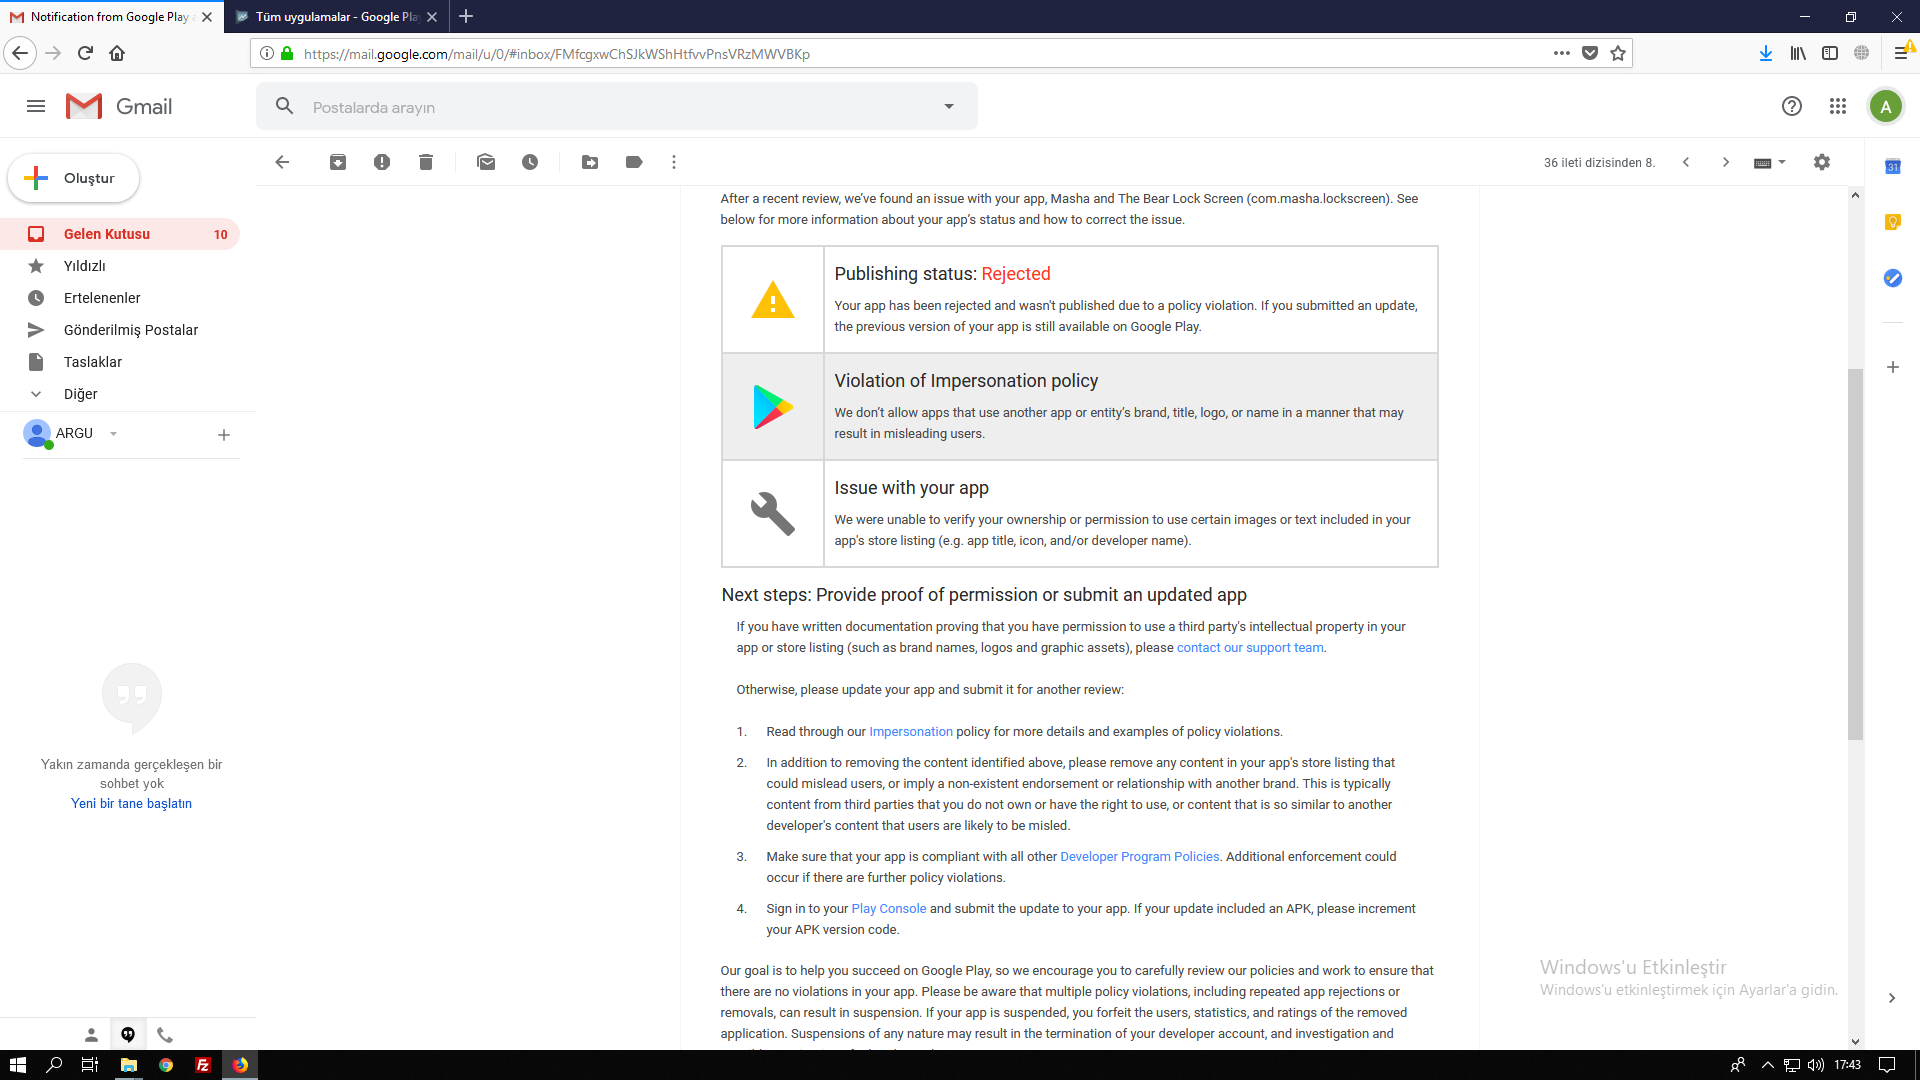
Task: Click the mail search magnifier icon
Action: click(285, 106)
